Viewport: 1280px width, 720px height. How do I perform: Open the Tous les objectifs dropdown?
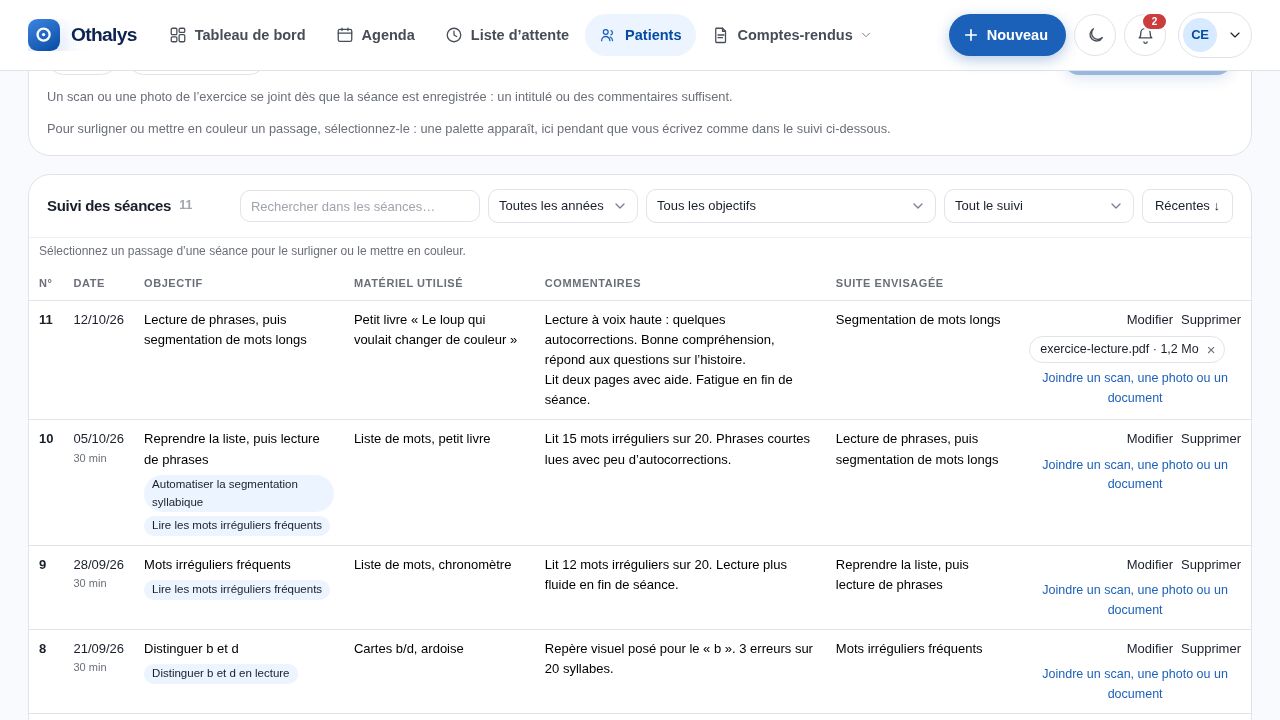[791, 206]
